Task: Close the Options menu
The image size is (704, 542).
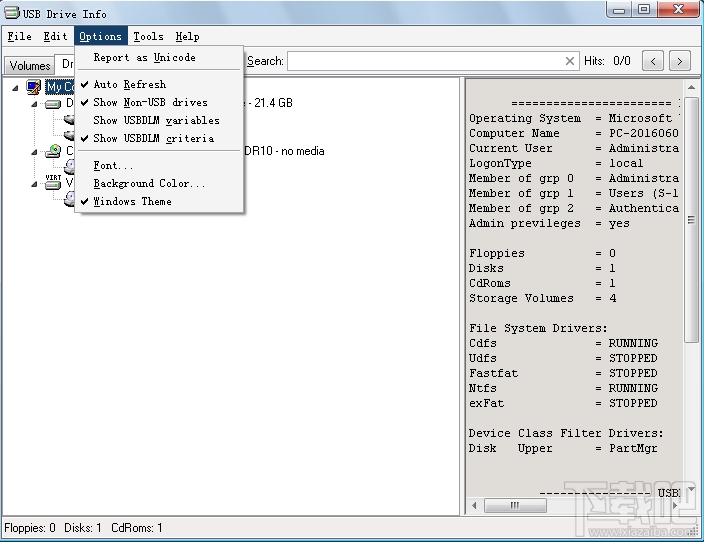Action: [101, 36]
